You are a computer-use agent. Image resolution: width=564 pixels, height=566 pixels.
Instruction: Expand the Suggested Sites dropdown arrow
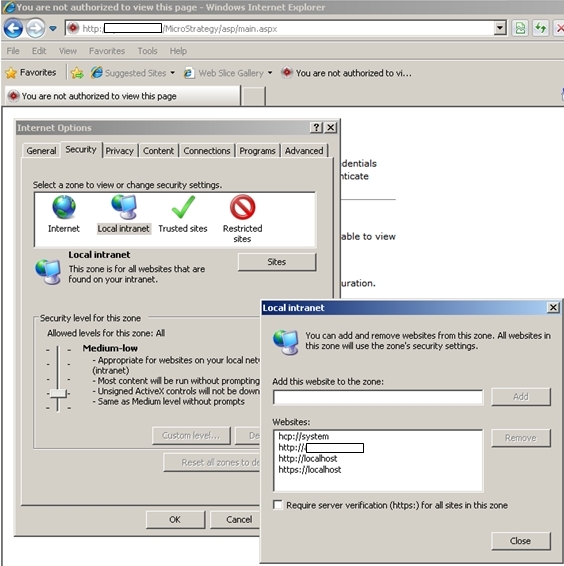pos(173,73)
